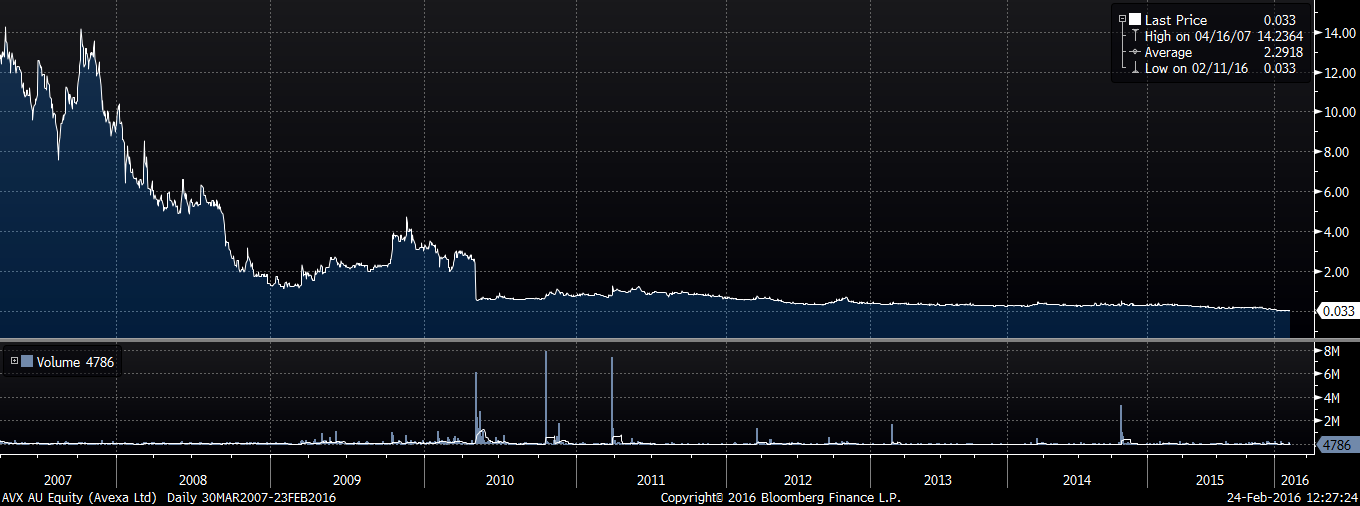This screenshot has height=506, width=1360.
Task: Click the 2012 year label on time axis
Action: click(798, 480)
